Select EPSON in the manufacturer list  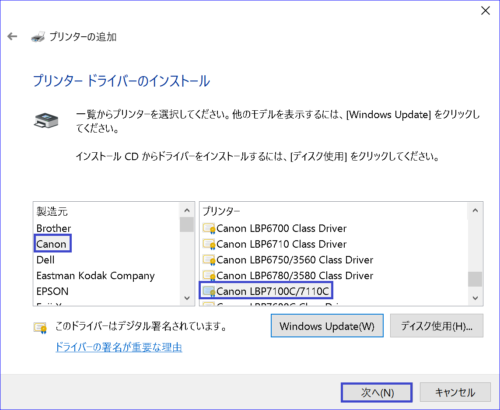tap(52, 291)
